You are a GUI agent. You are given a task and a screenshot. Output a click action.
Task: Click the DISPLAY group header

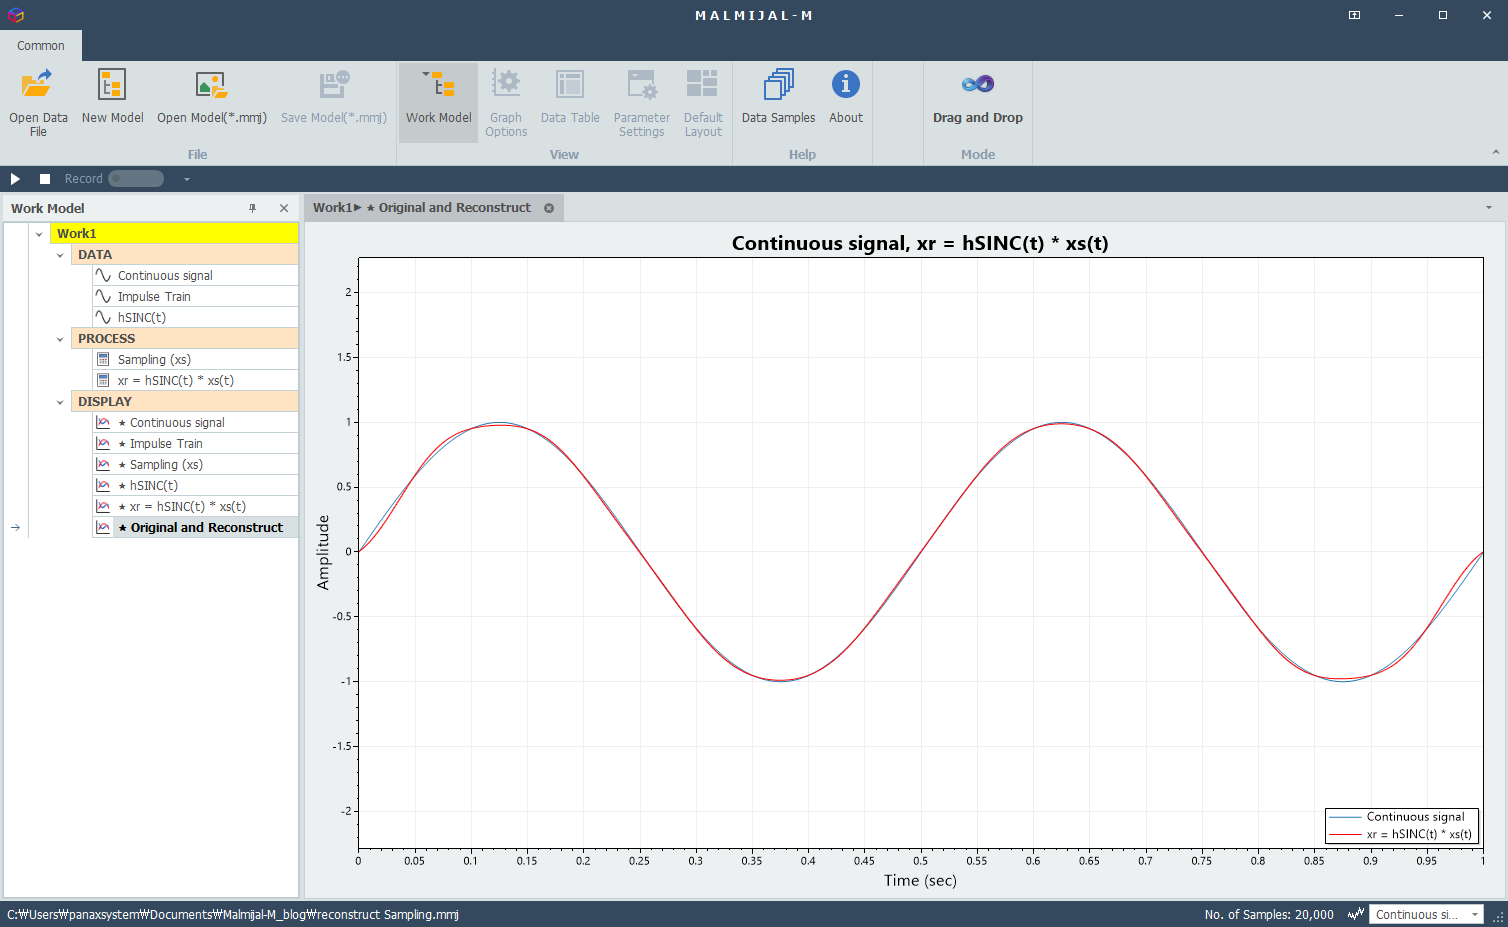185,401
